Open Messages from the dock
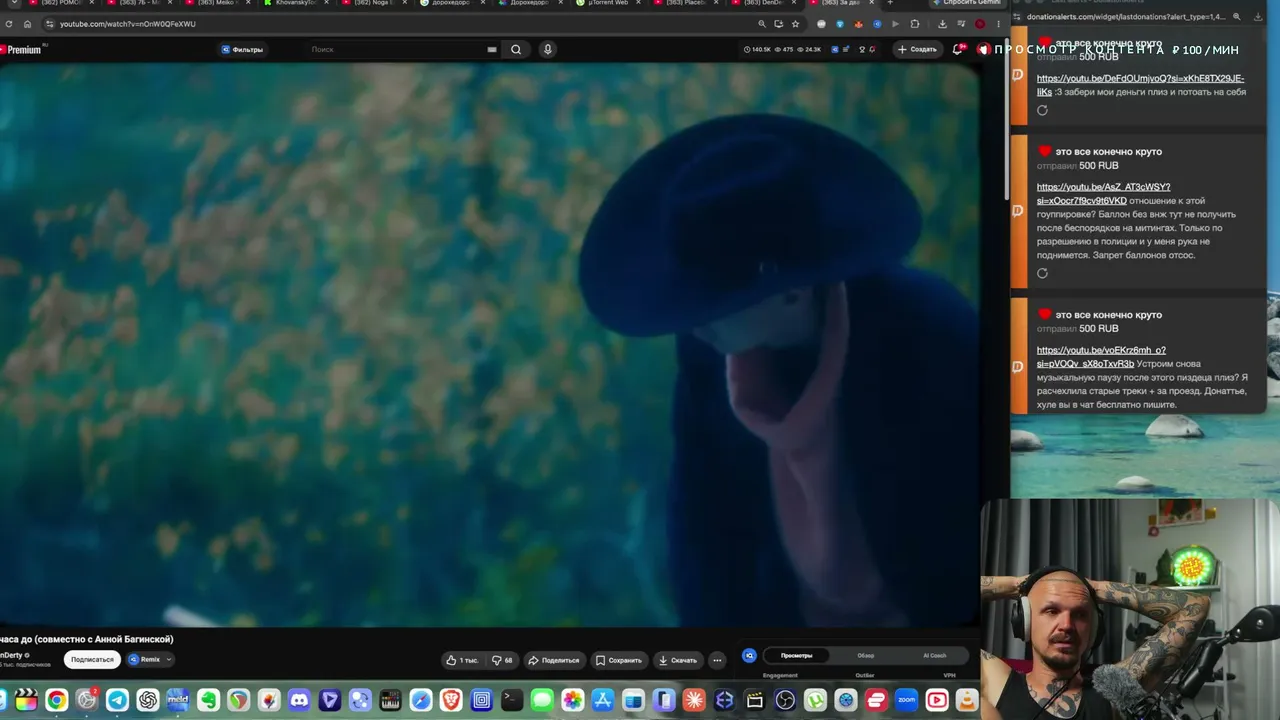 [x=542, y=700]
